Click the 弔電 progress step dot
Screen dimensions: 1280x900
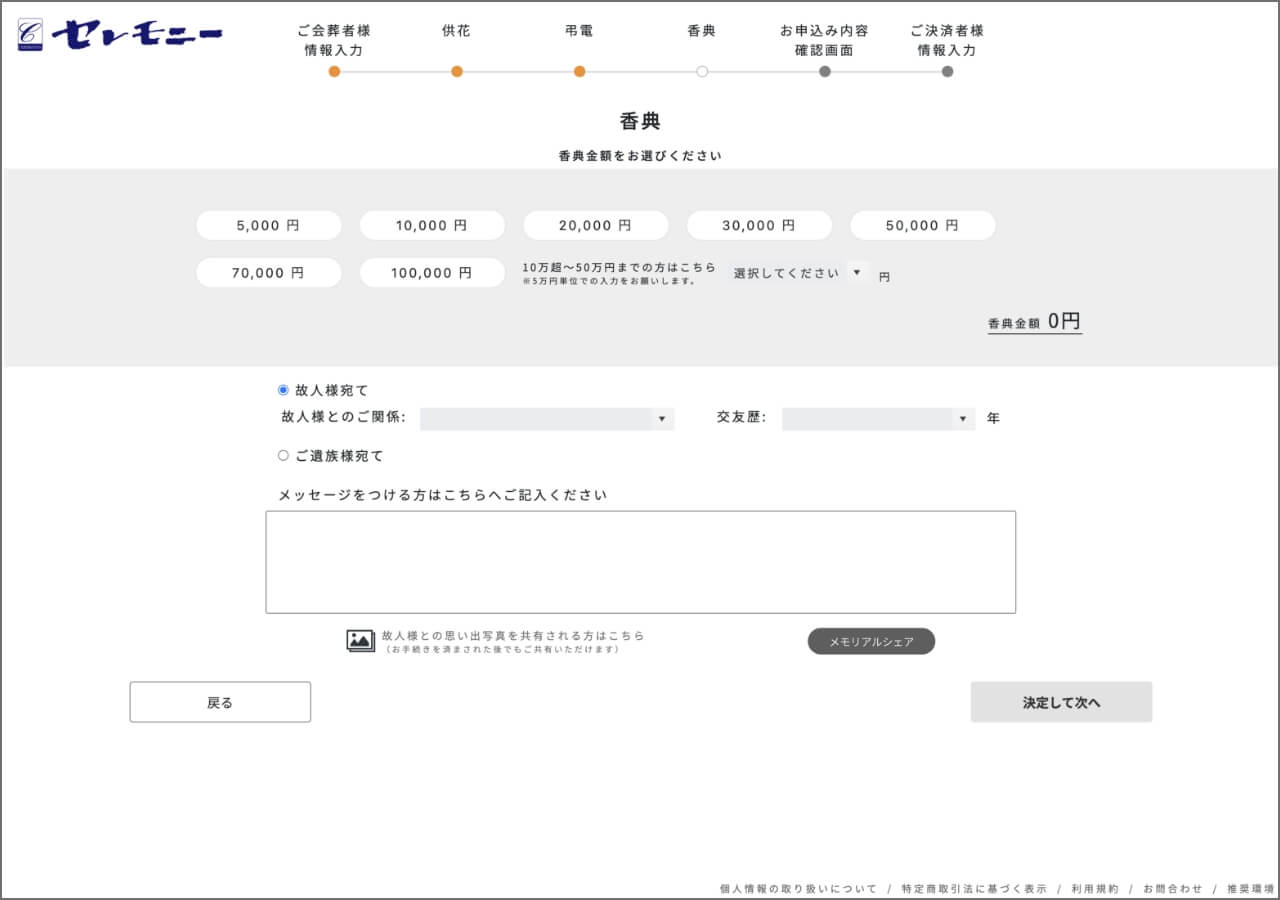tap(579, 71)
